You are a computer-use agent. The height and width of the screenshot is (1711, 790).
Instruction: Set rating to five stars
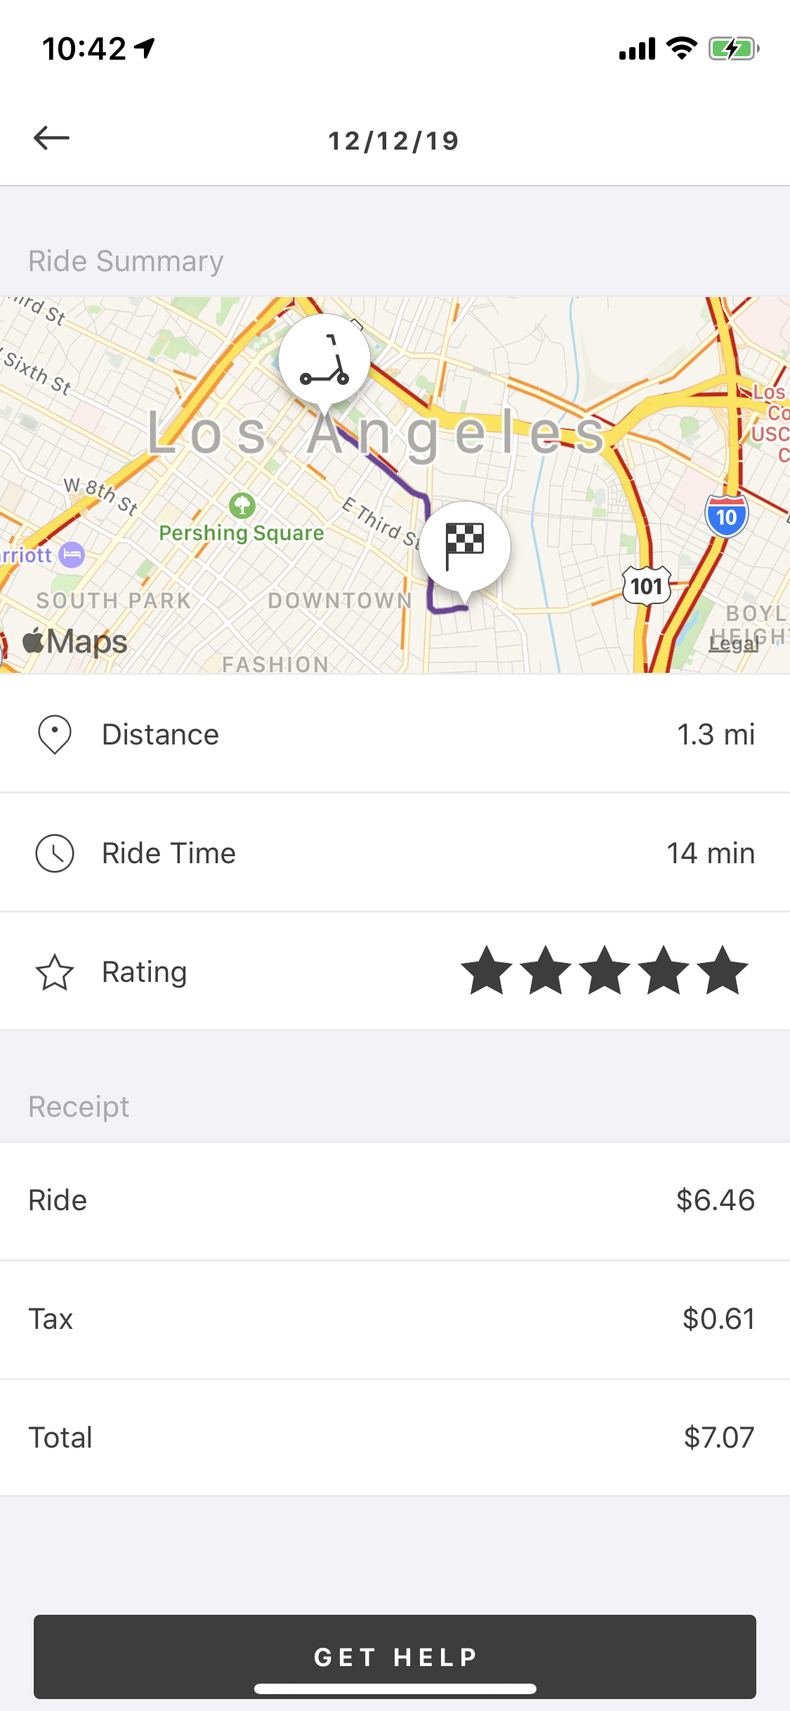(x=723, y=972)
